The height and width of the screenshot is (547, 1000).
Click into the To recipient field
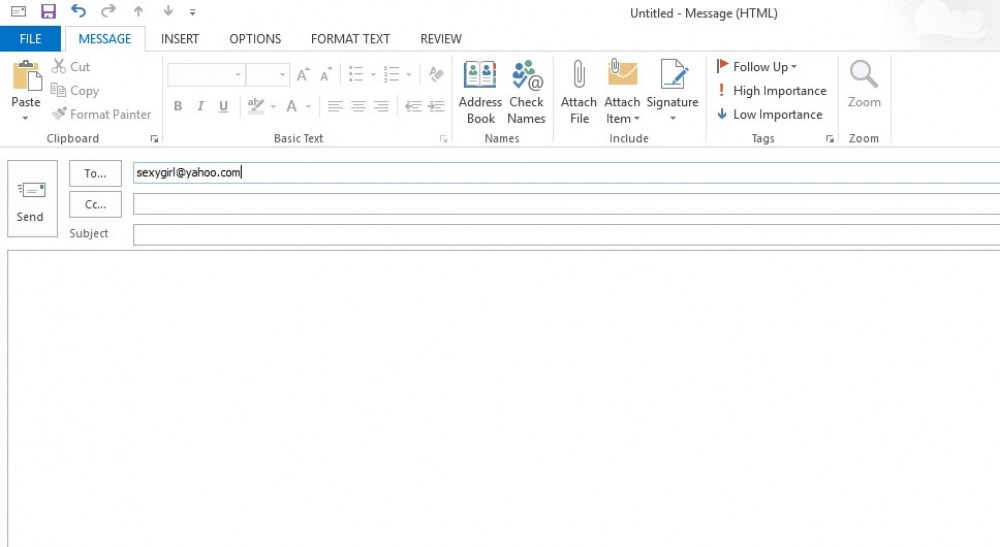566,173
